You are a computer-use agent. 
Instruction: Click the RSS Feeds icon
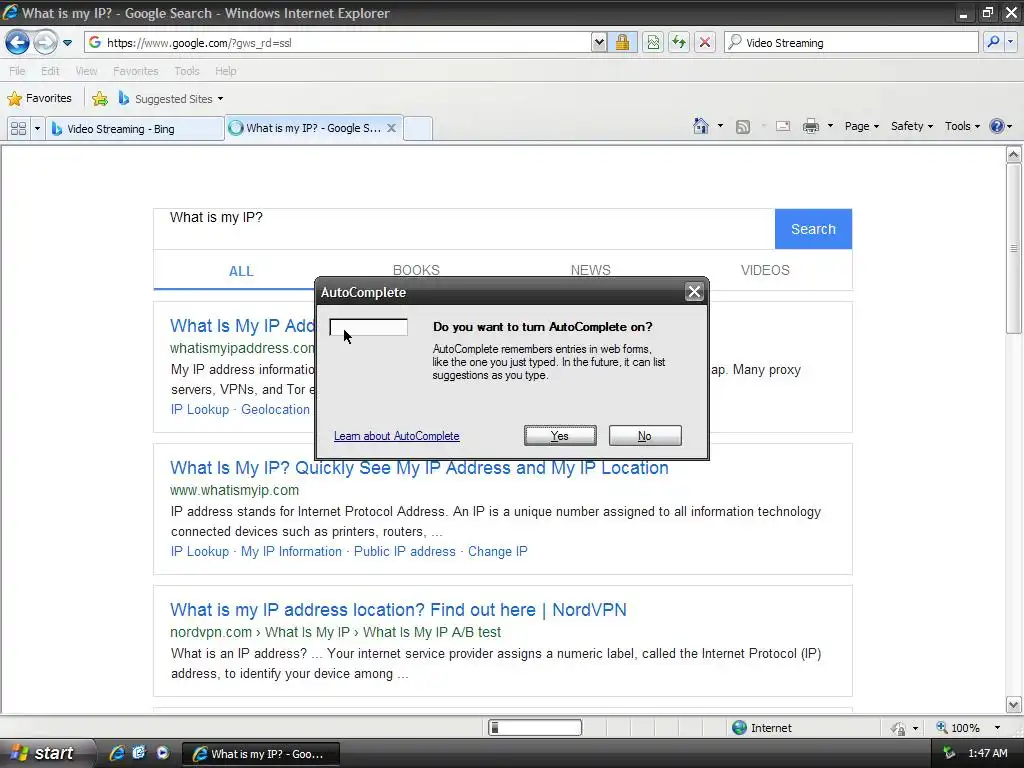tap(743, 127)
